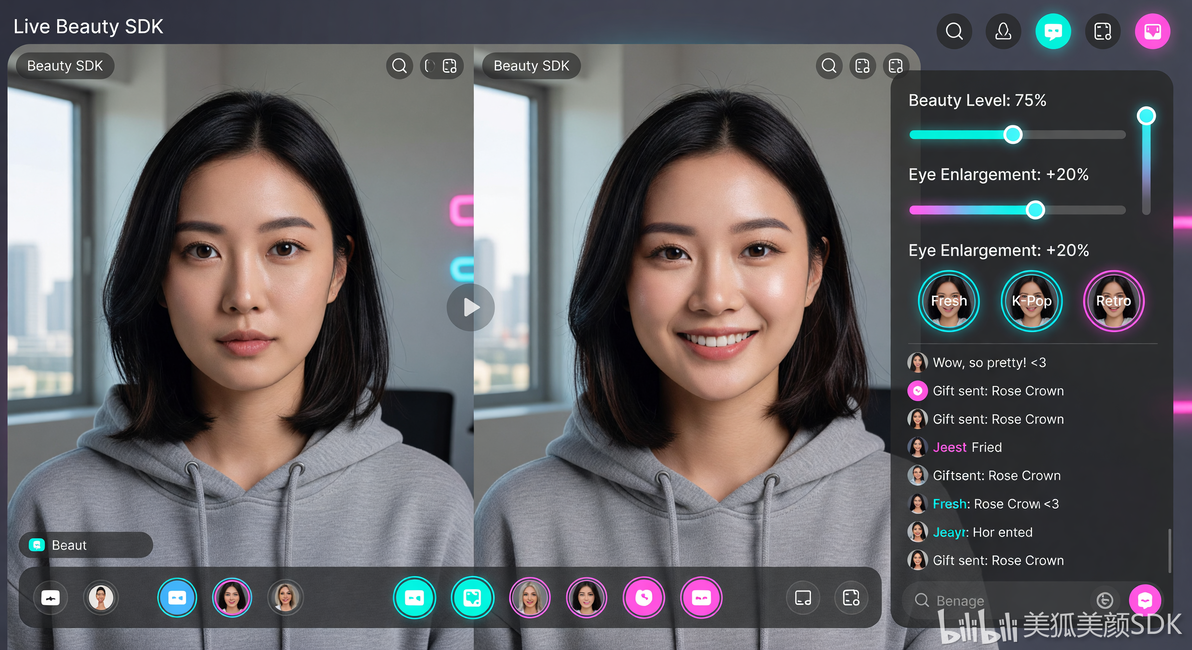
Task: Click the pink heart clock icon
Action: (644, 598)
